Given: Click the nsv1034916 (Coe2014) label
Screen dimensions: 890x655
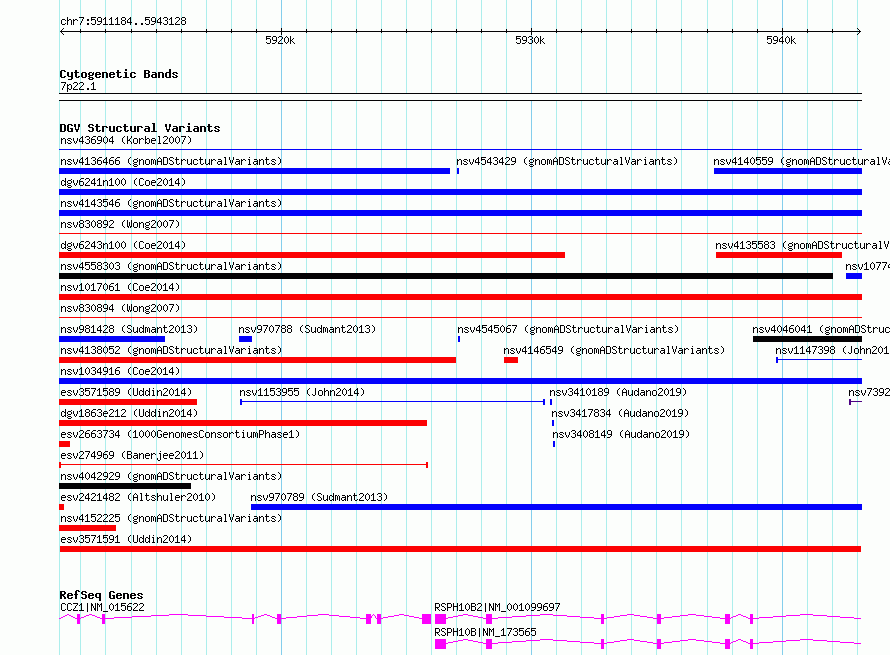Looking at the screenshot, I should point(120,371).
